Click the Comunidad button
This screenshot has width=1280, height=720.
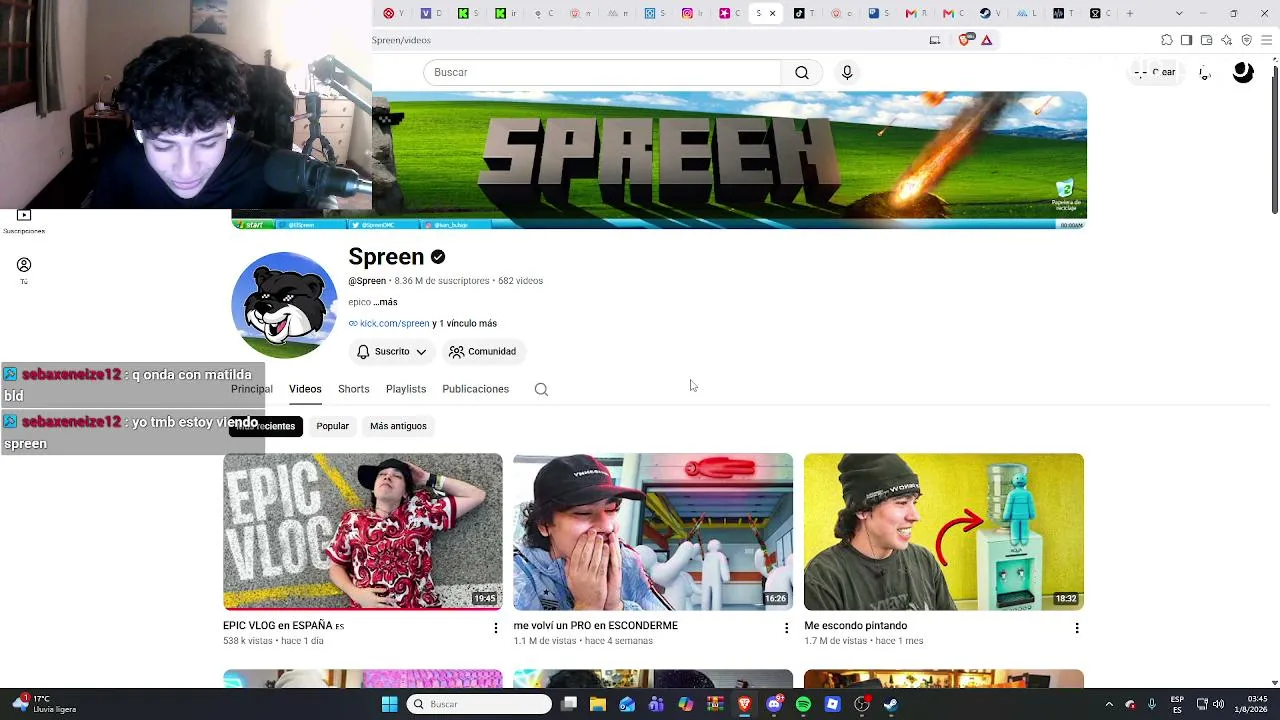click(x=483, y=352)
